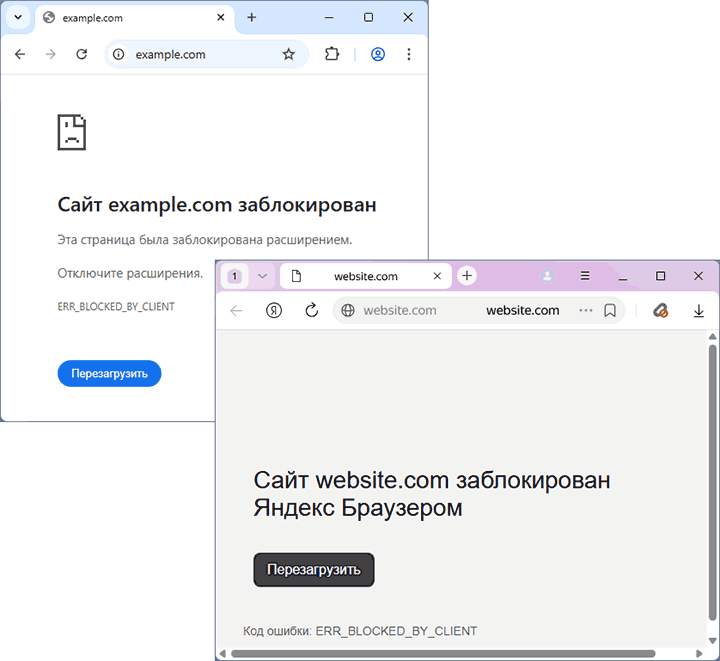
Task: Open Chrome tab search dropdown arrow
Action: point(18,17)
